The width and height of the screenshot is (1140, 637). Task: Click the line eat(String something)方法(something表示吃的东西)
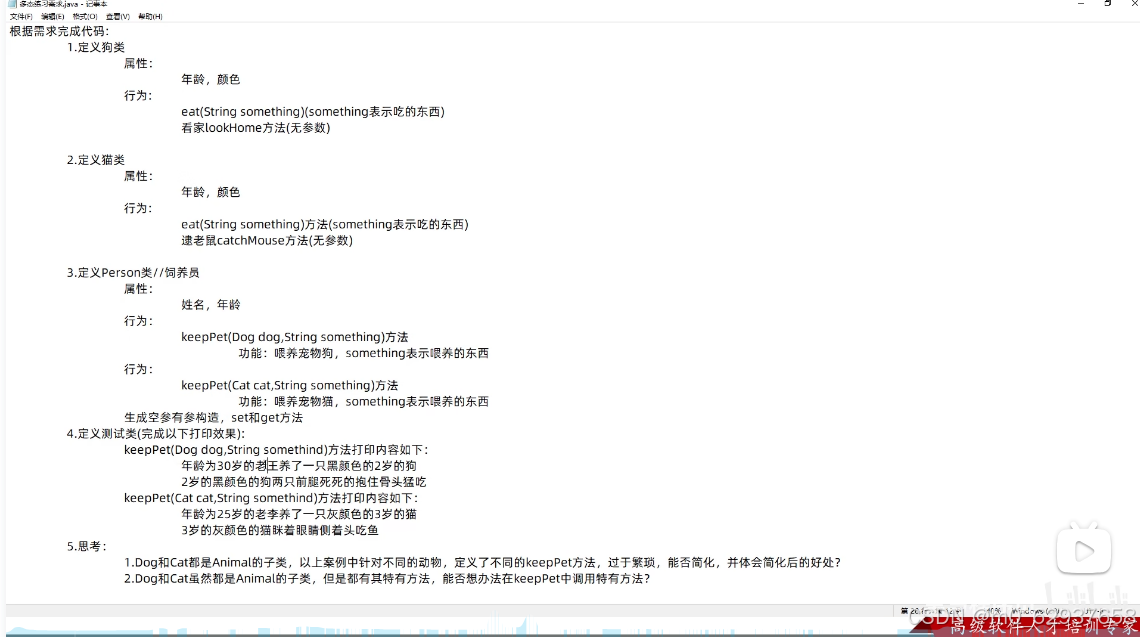[324, 225]
